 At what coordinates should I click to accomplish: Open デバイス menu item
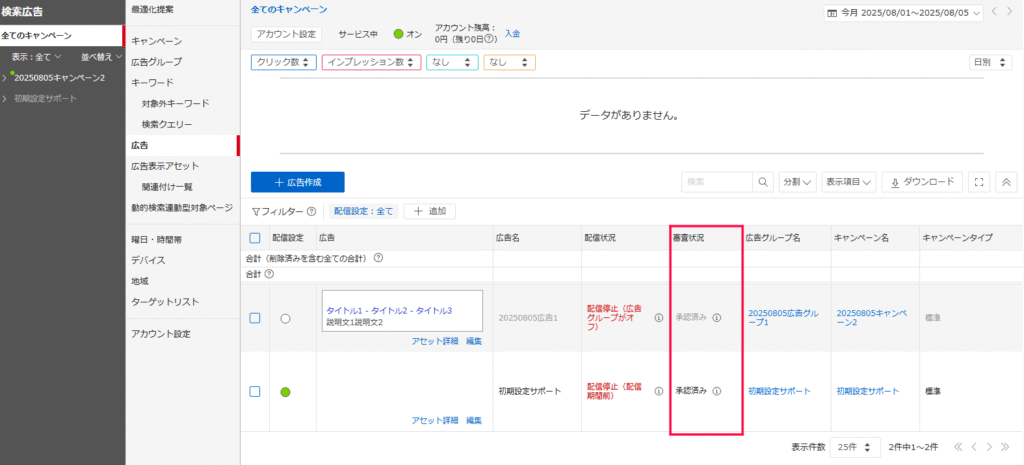pos(148,261)
